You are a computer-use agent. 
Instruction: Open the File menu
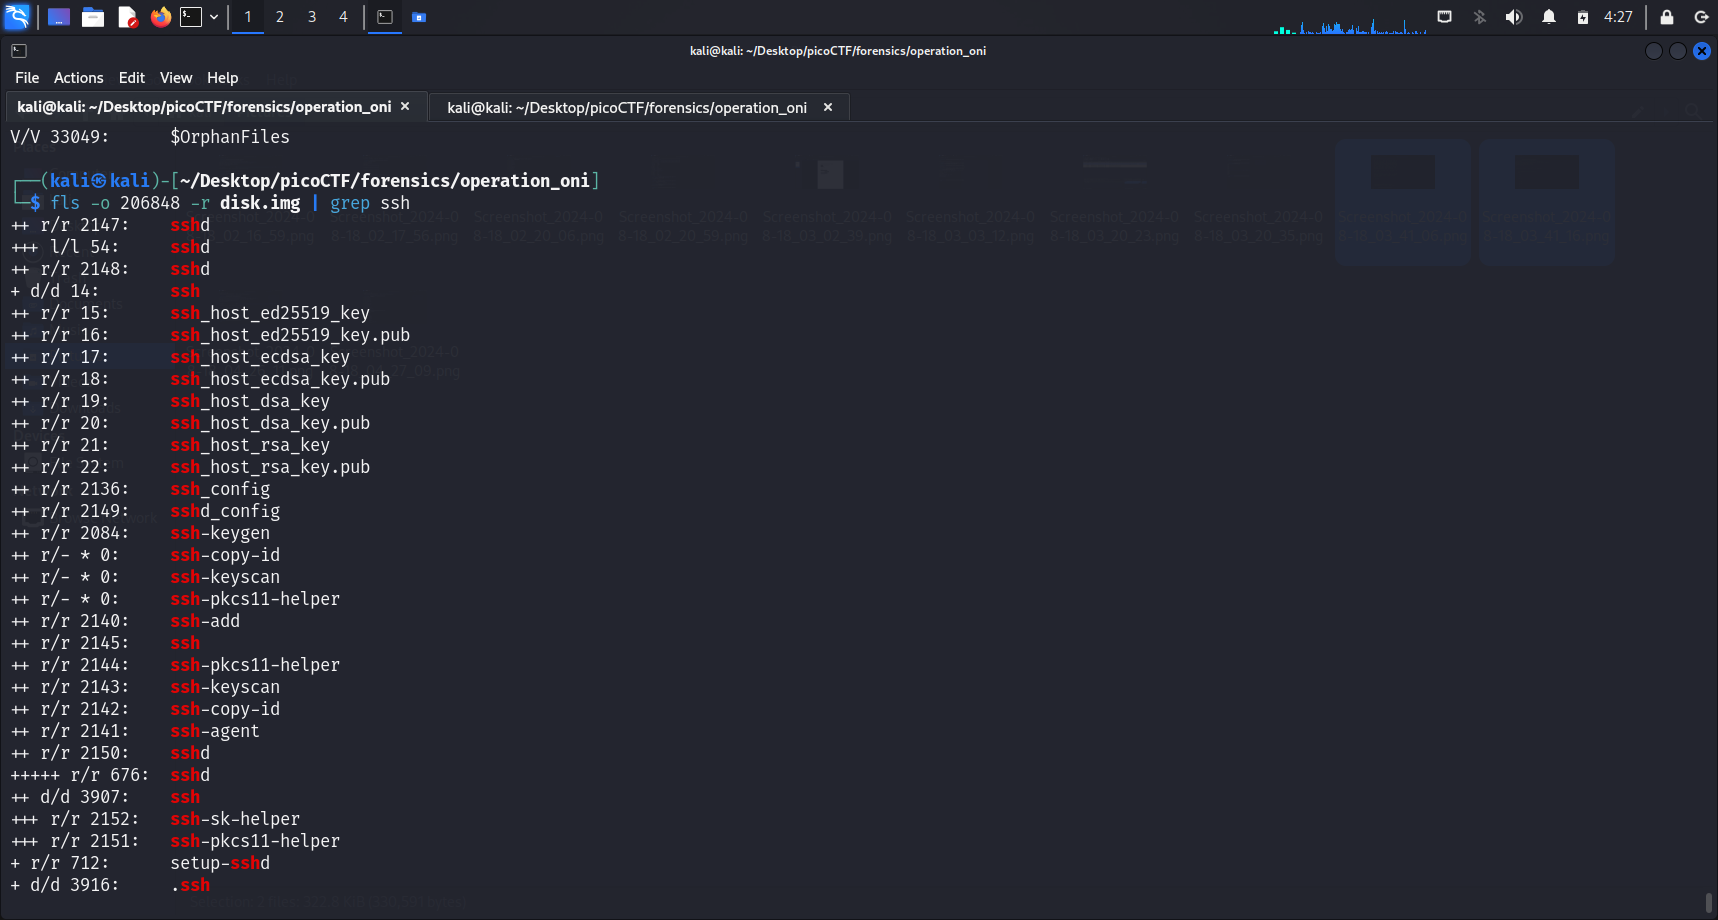pos(27,78)
